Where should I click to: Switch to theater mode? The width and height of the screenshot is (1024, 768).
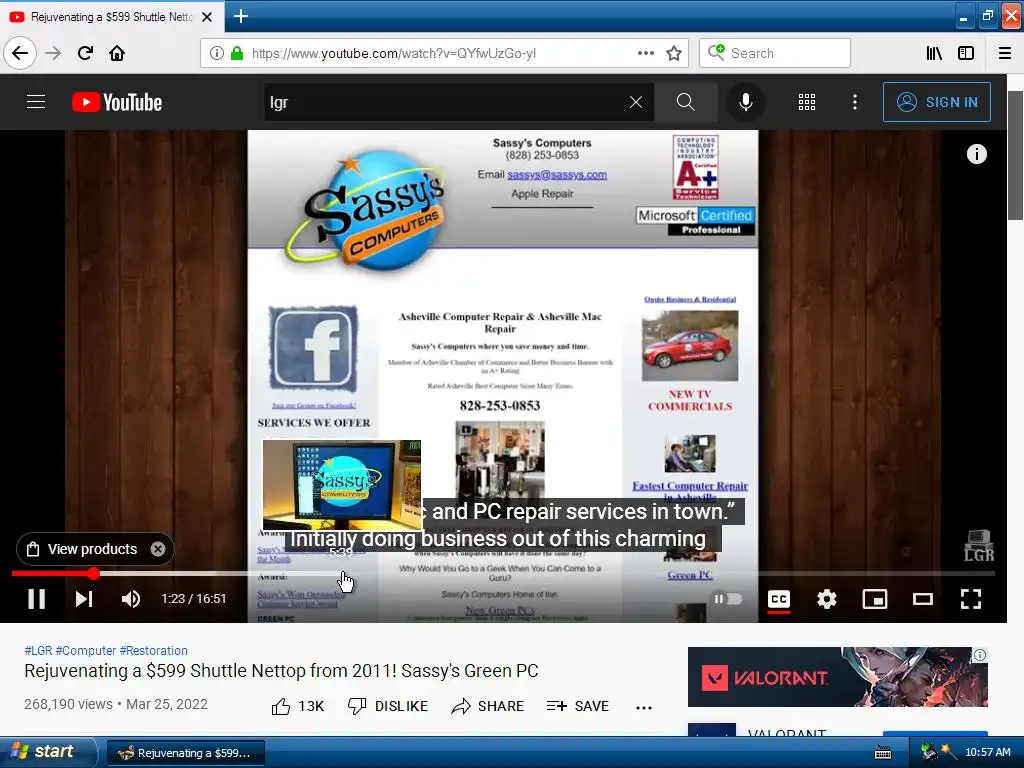tap(923, 599)
